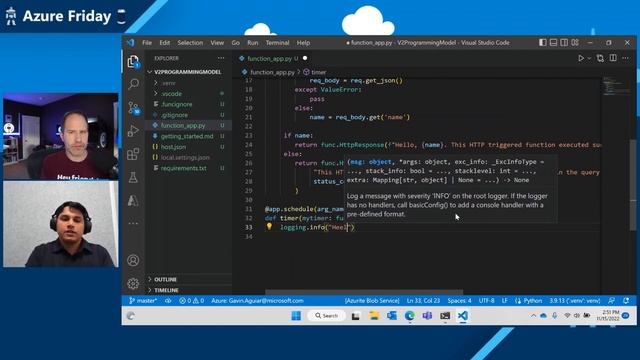This screenshot has height=360, width=640.
Task: Show additional views ellipsis in activity bar
Action: click(133, 223)
